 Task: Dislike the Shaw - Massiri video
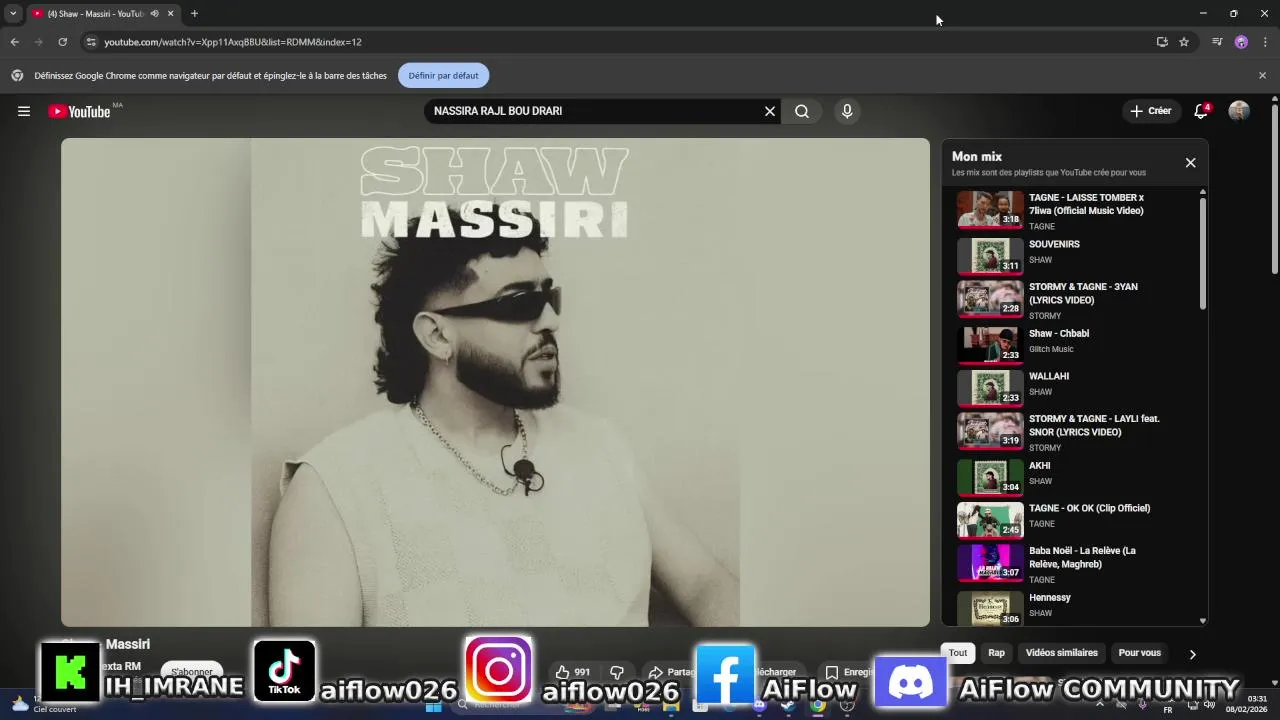coord(617,672)
